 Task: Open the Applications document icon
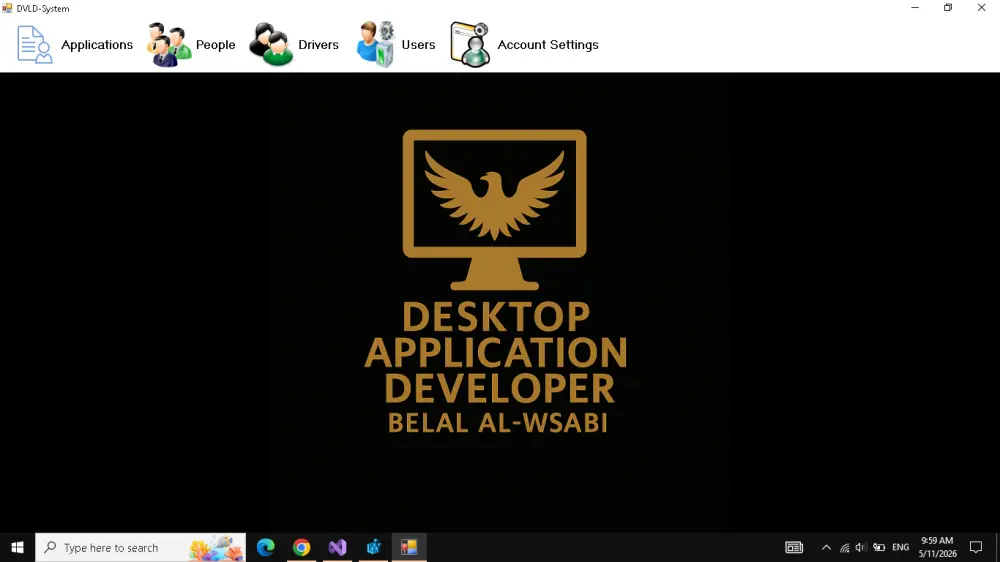click(x=34, y=45)
